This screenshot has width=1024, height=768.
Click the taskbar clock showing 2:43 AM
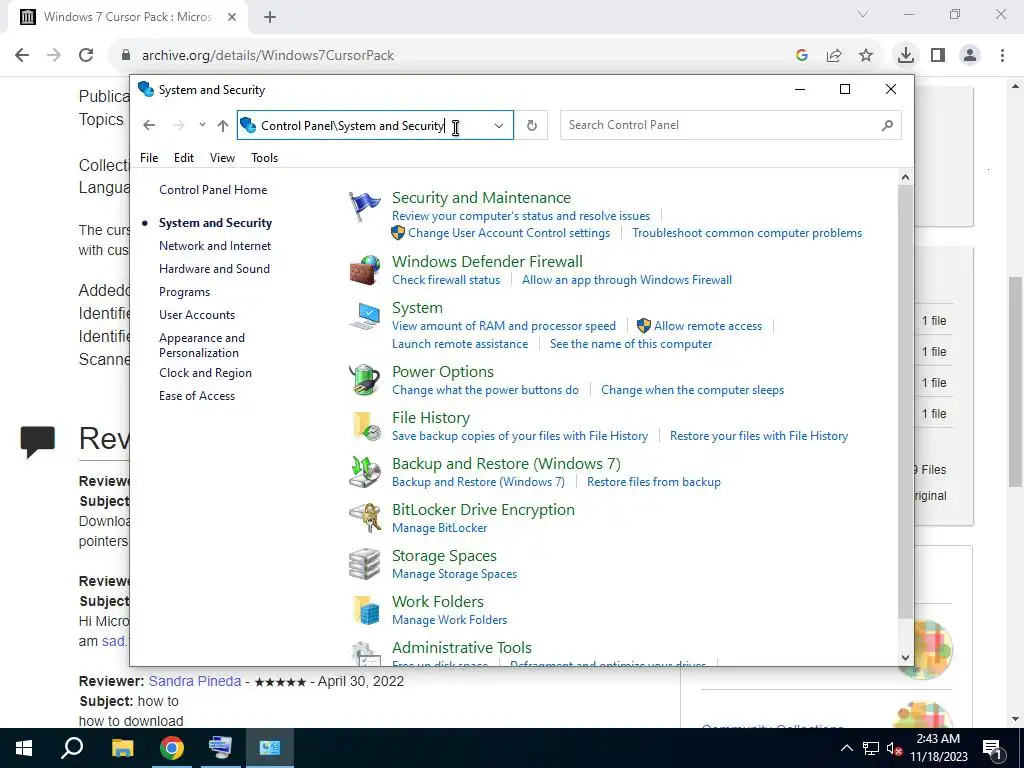click(938, 748)
